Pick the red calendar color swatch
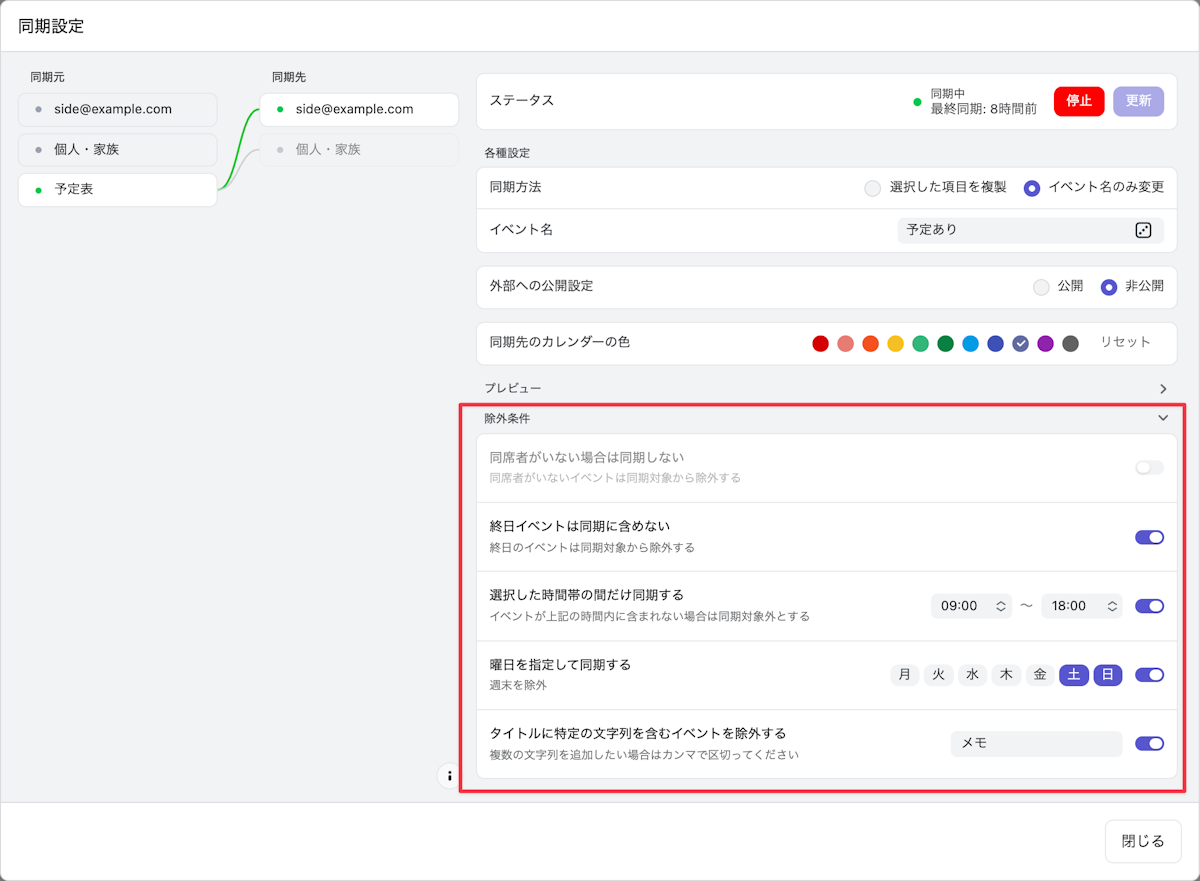This screenshot has width=1200, height=881. pyautogui.click(x=821, y=343)
